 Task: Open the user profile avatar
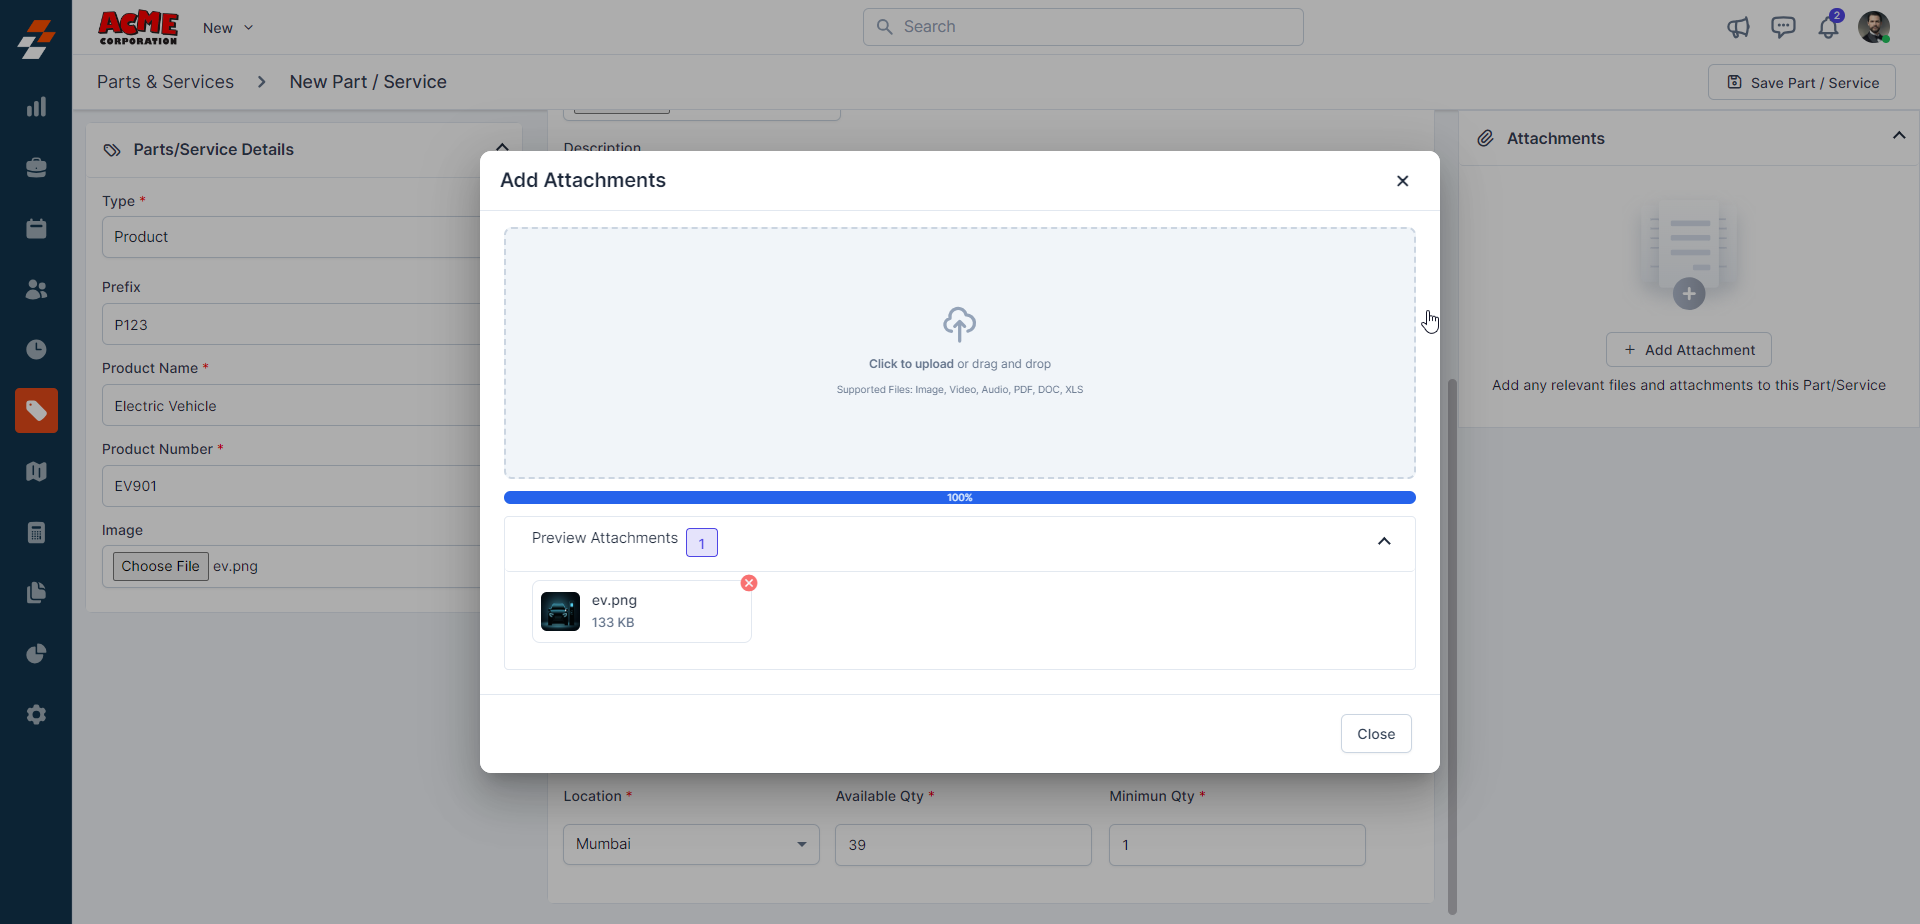(1874, 27)
